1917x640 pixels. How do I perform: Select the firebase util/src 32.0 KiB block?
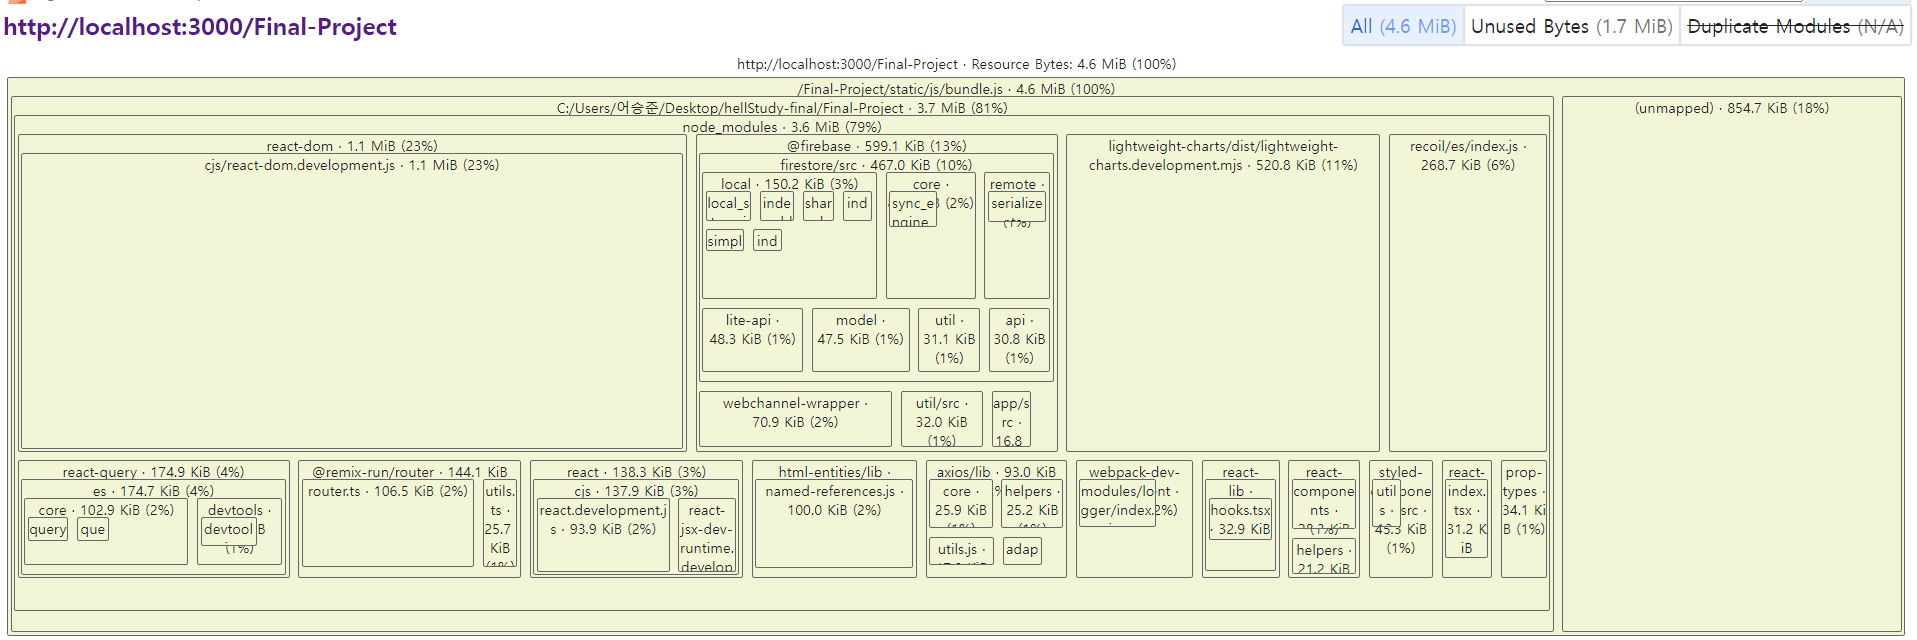tap(941, 418)
